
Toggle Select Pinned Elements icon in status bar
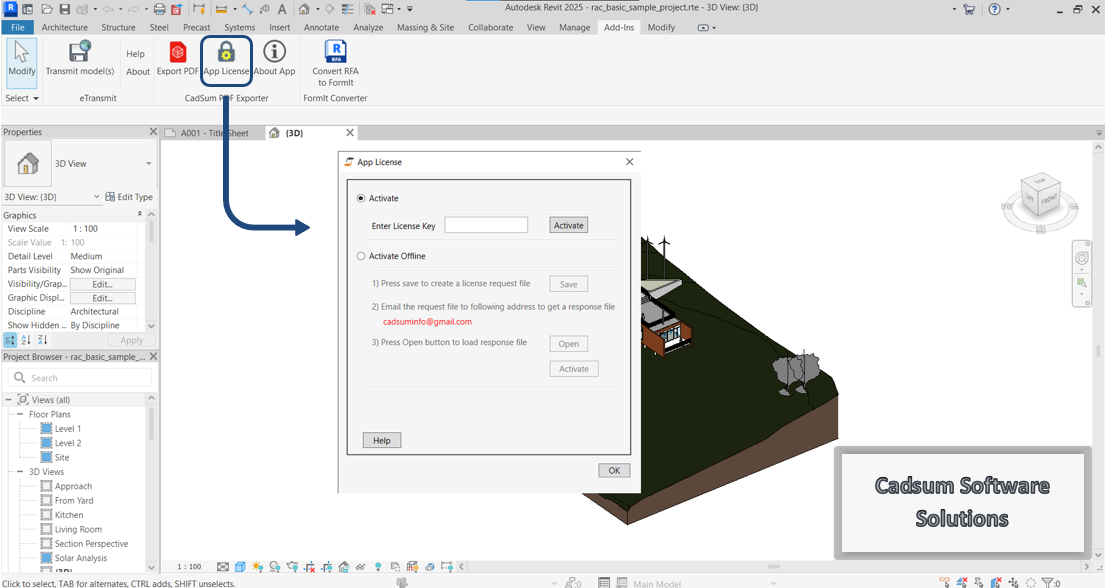[979, 583]
